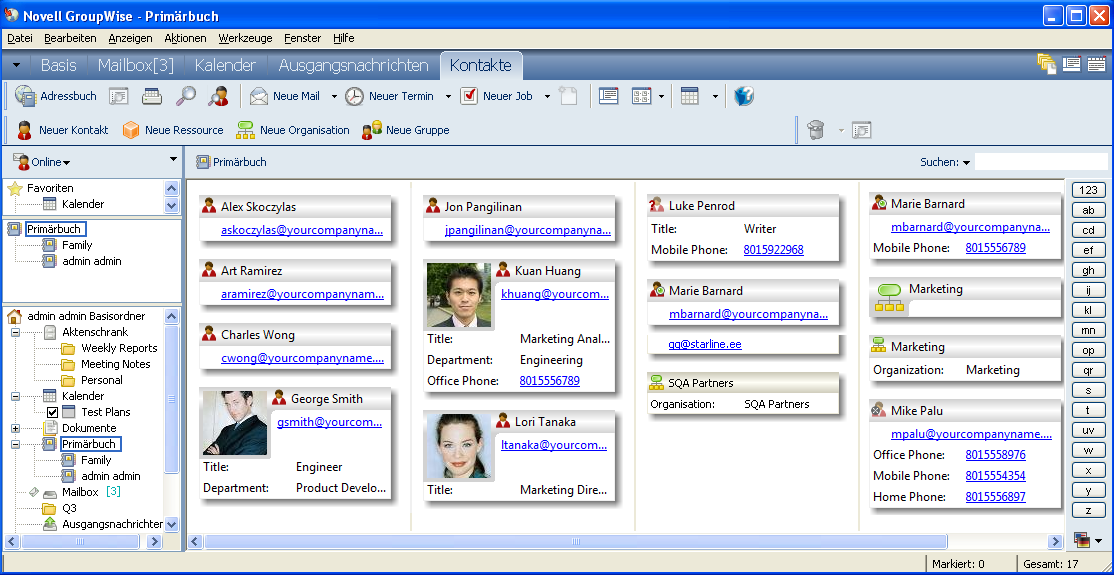Screen dimensions: 1114x575
Task: Open tab bar dropdown arrow left of Basis
Action: [x=16, y=65]
